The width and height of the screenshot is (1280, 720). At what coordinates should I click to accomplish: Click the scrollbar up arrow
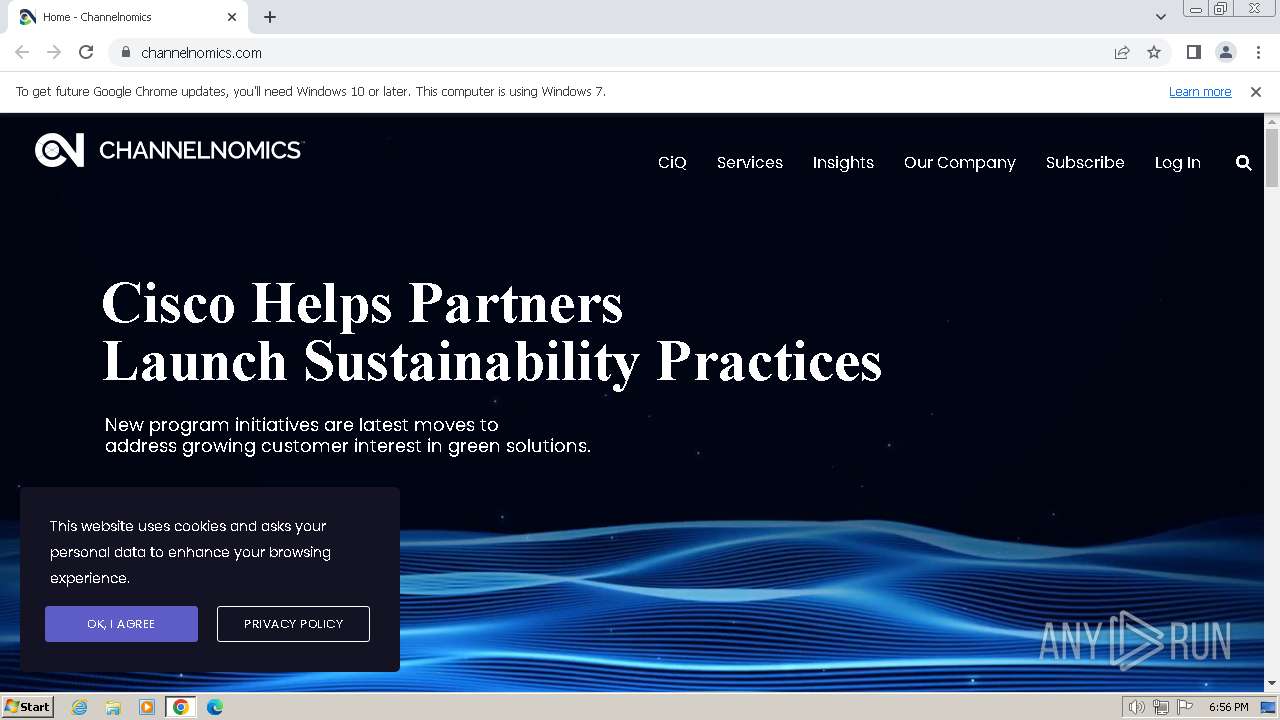tap(1272, 120)
